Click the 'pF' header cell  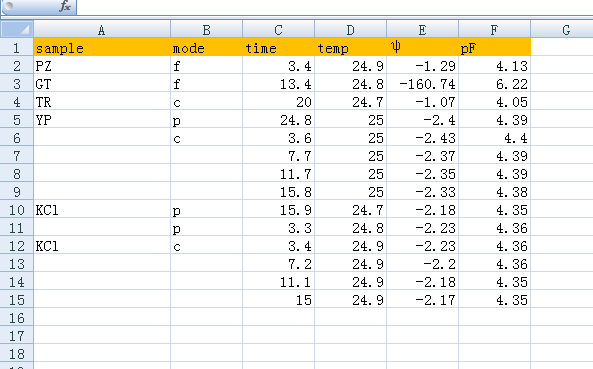click(x=494, y=48)
